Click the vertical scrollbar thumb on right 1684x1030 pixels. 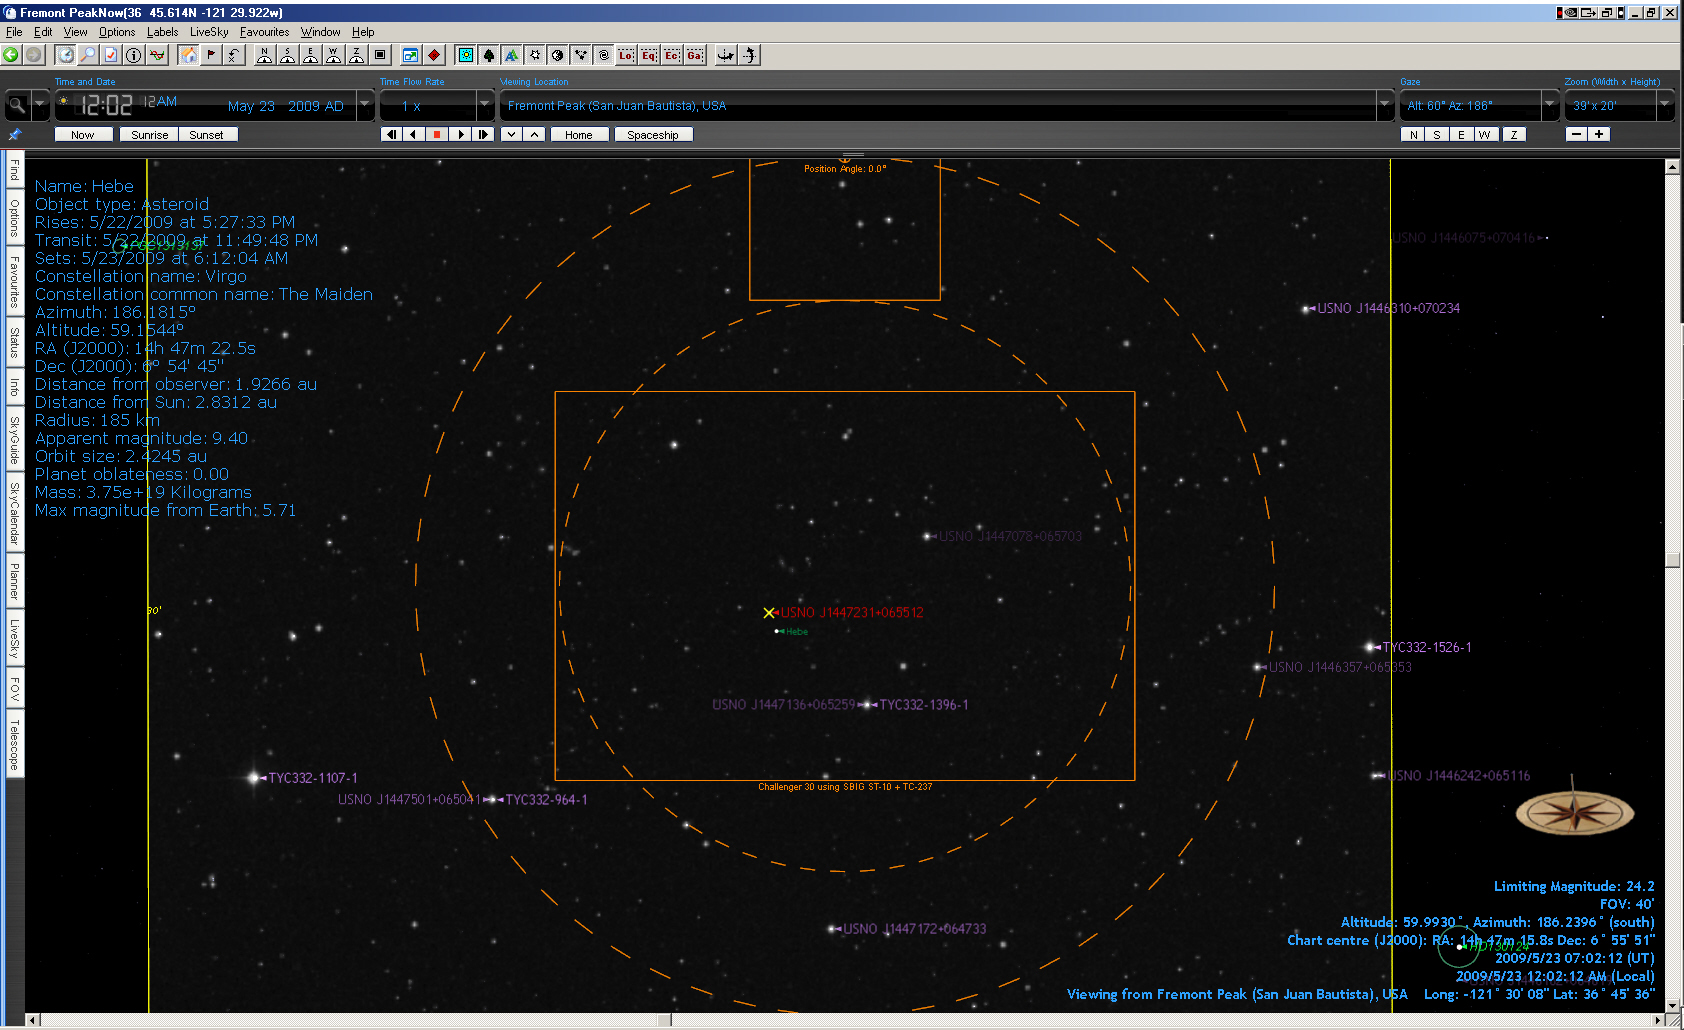1672,560
